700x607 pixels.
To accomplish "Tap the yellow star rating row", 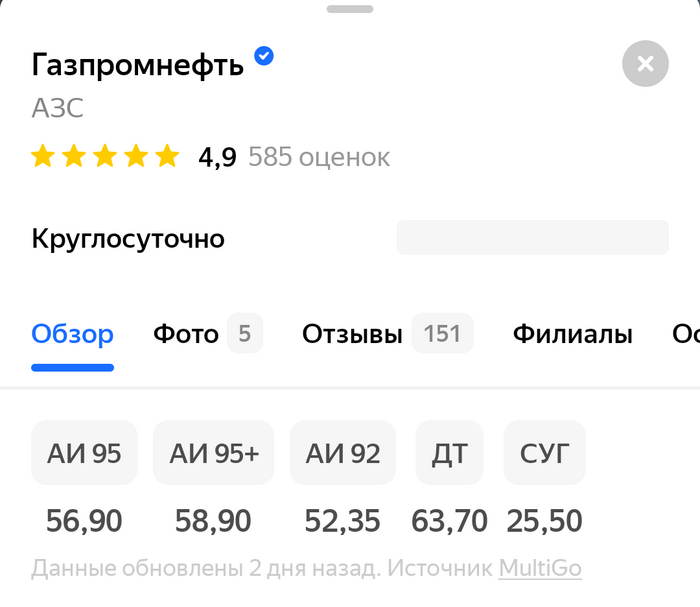I will pos(105,157).
